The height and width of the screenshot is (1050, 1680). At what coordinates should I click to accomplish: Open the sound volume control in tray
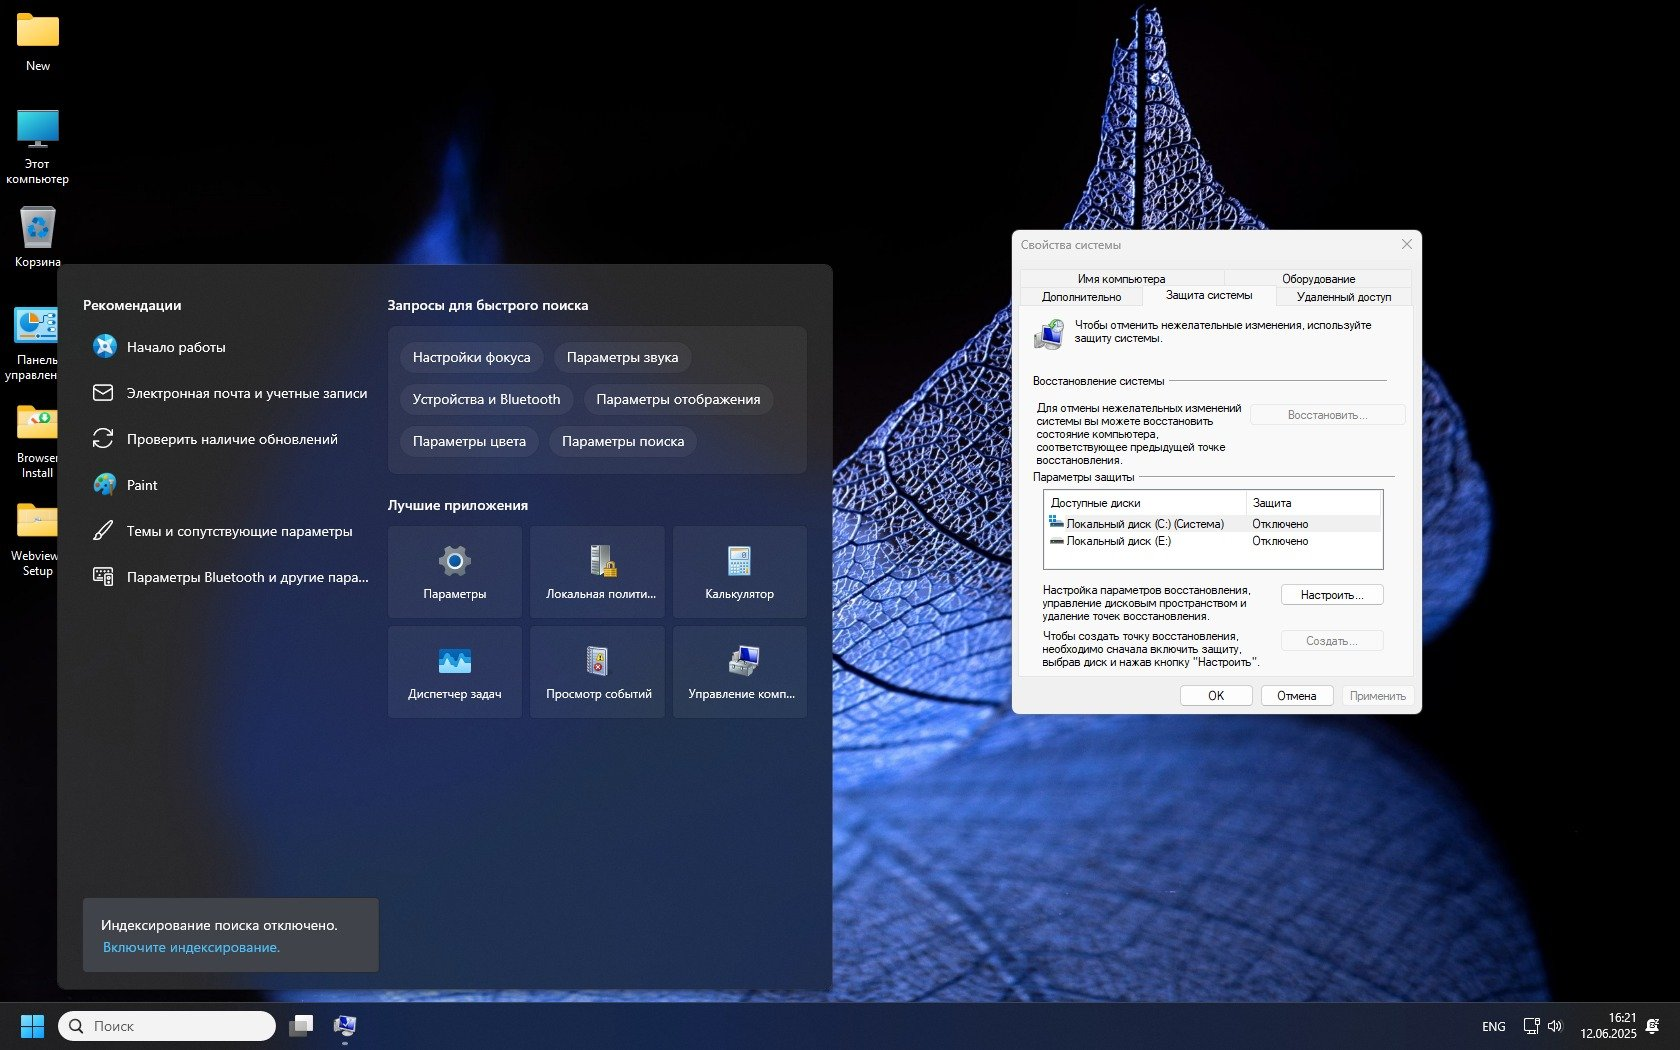1554,1025
